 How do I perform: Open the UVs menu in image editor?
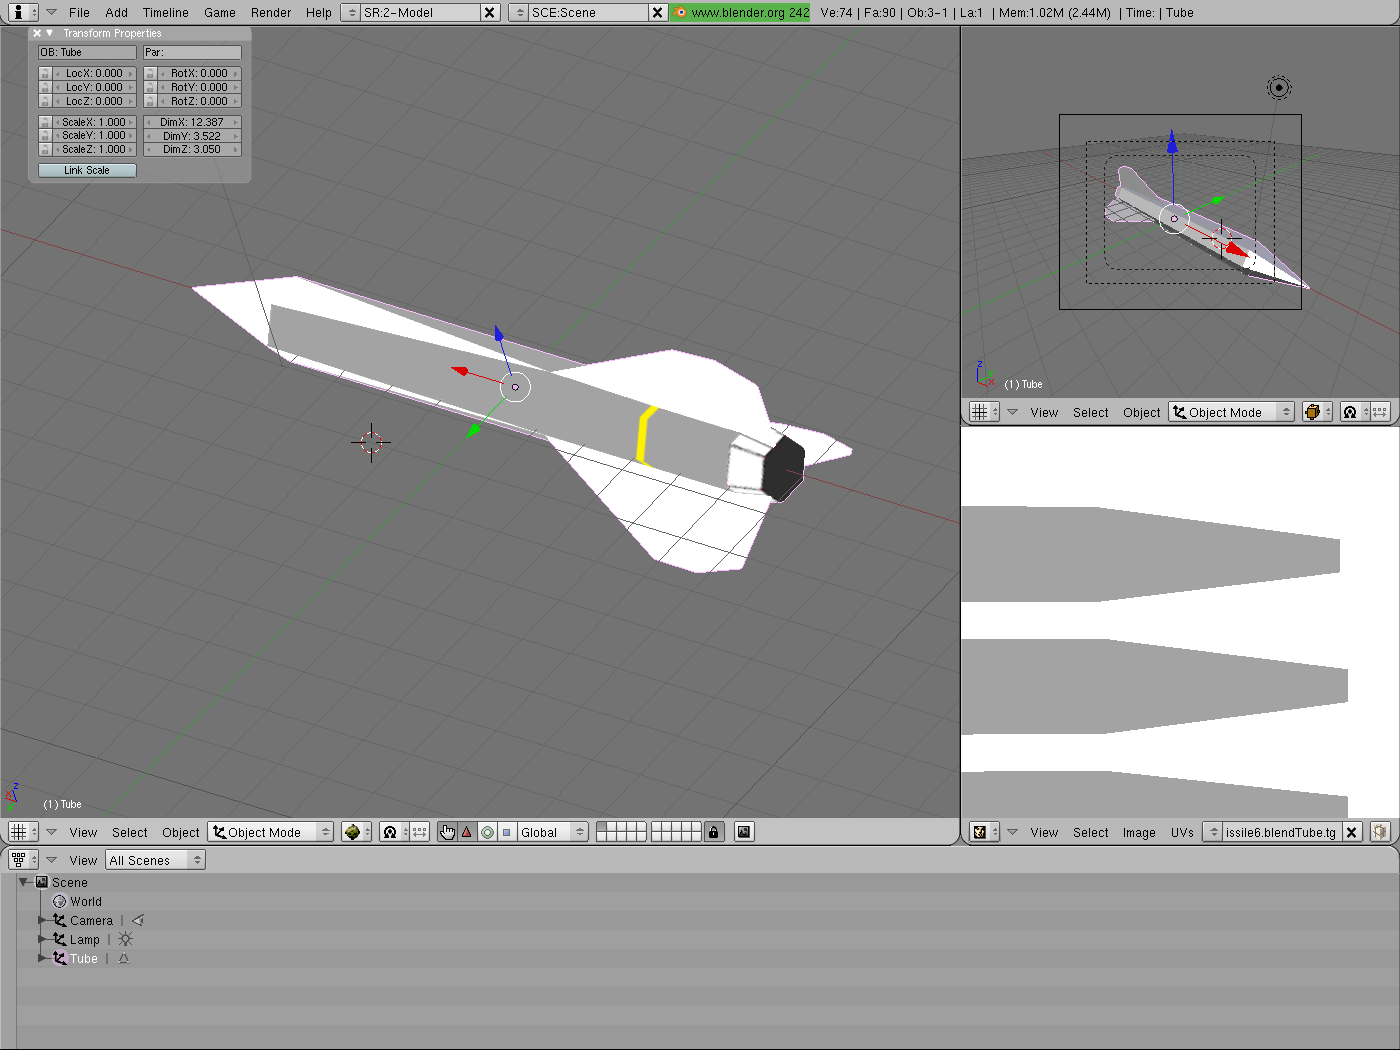[x=1182, y=832]
